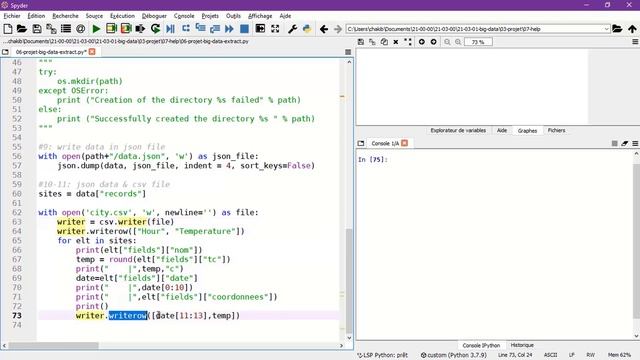Open the Exécution menu
640x360 pixels.
[x=122, y=16]
